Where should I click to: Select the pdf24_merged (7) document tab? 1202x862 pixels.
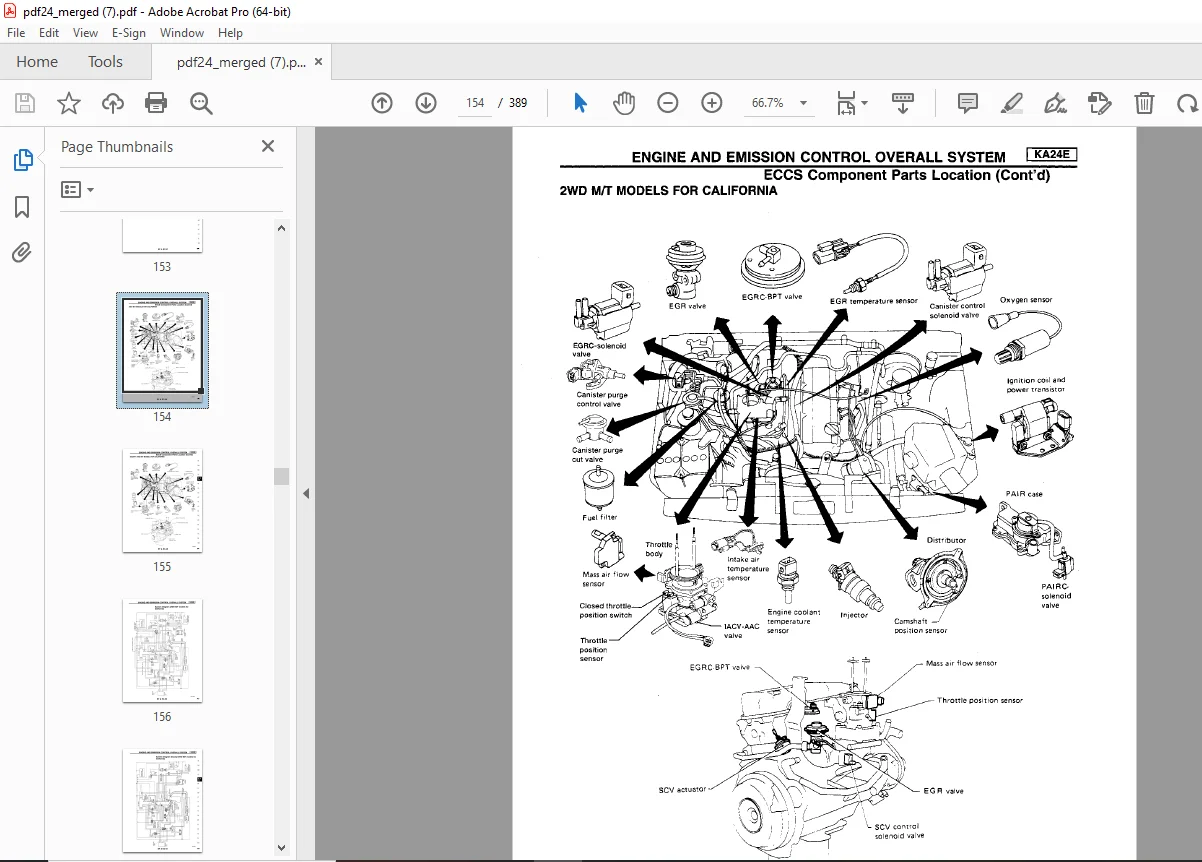click(241, 62)
